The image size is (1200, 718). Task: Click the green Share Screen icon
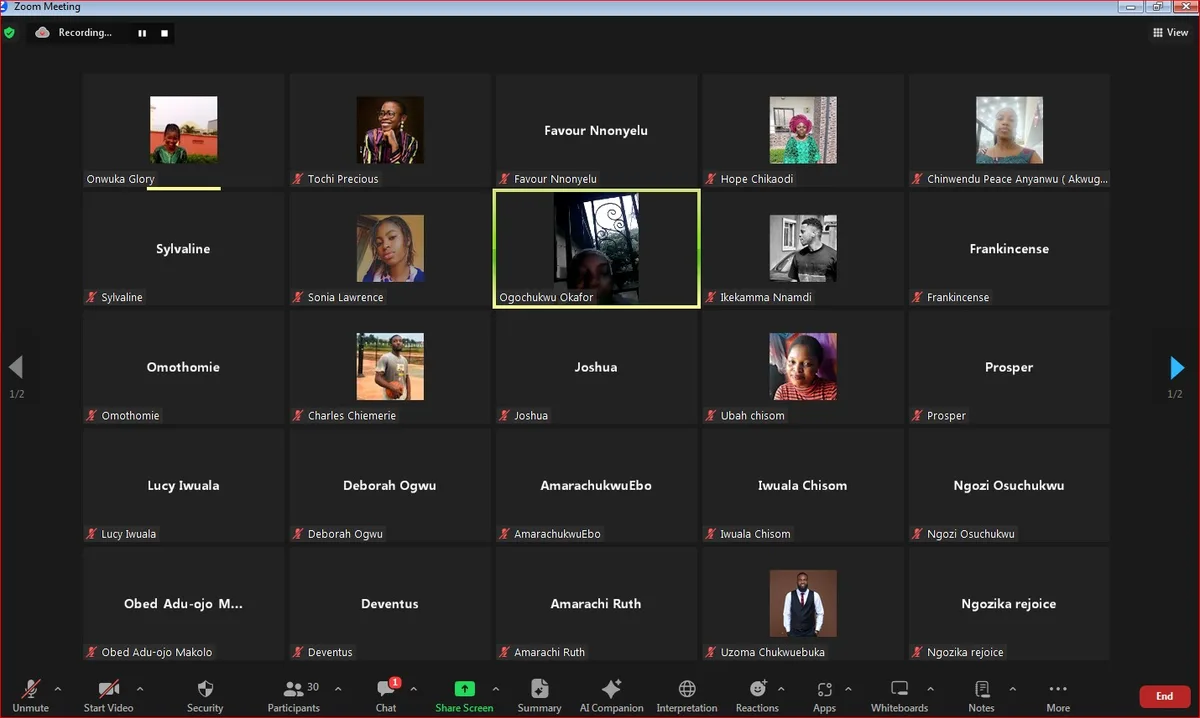pos(464,688)
